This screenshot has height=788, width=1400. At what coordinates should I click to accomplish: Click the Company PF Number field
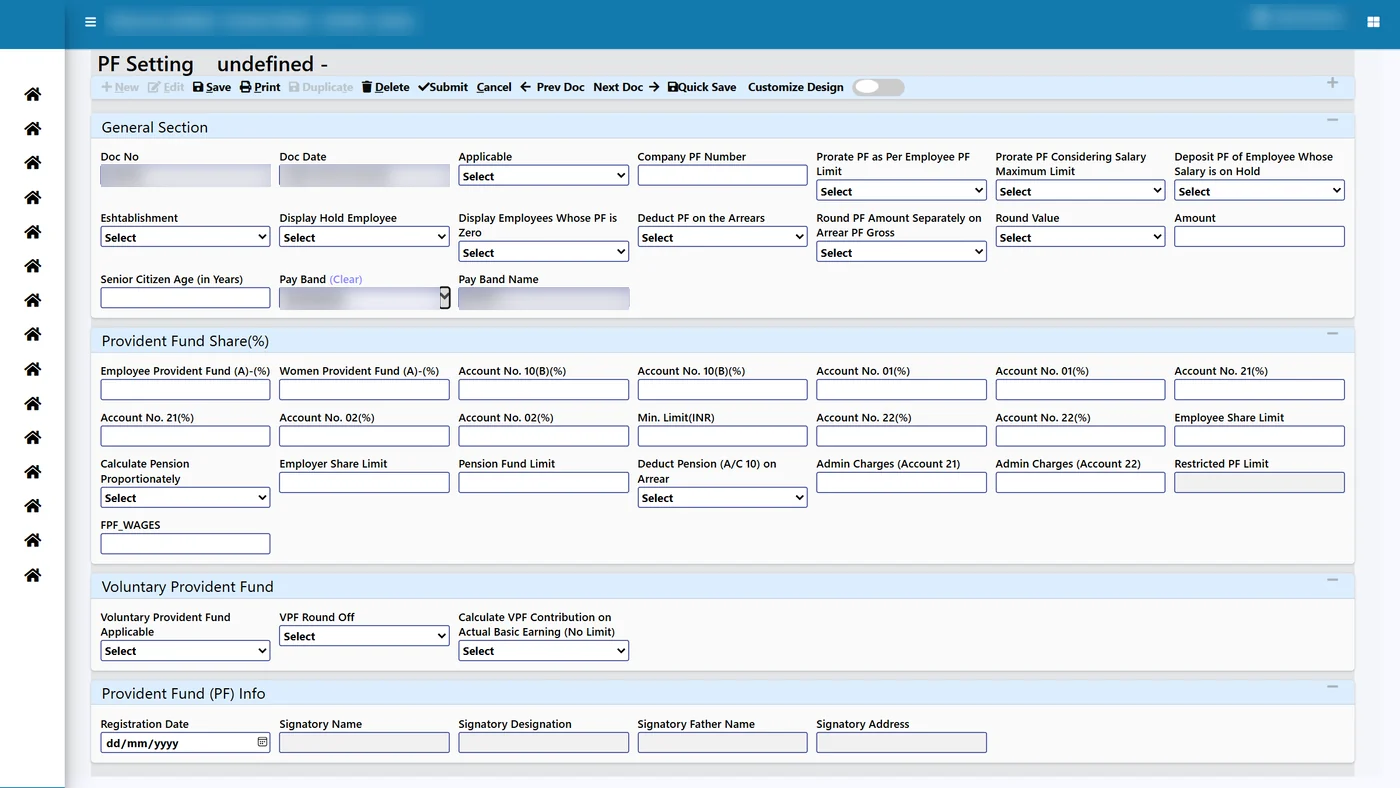pyautogui.click(x=722, y=176)
